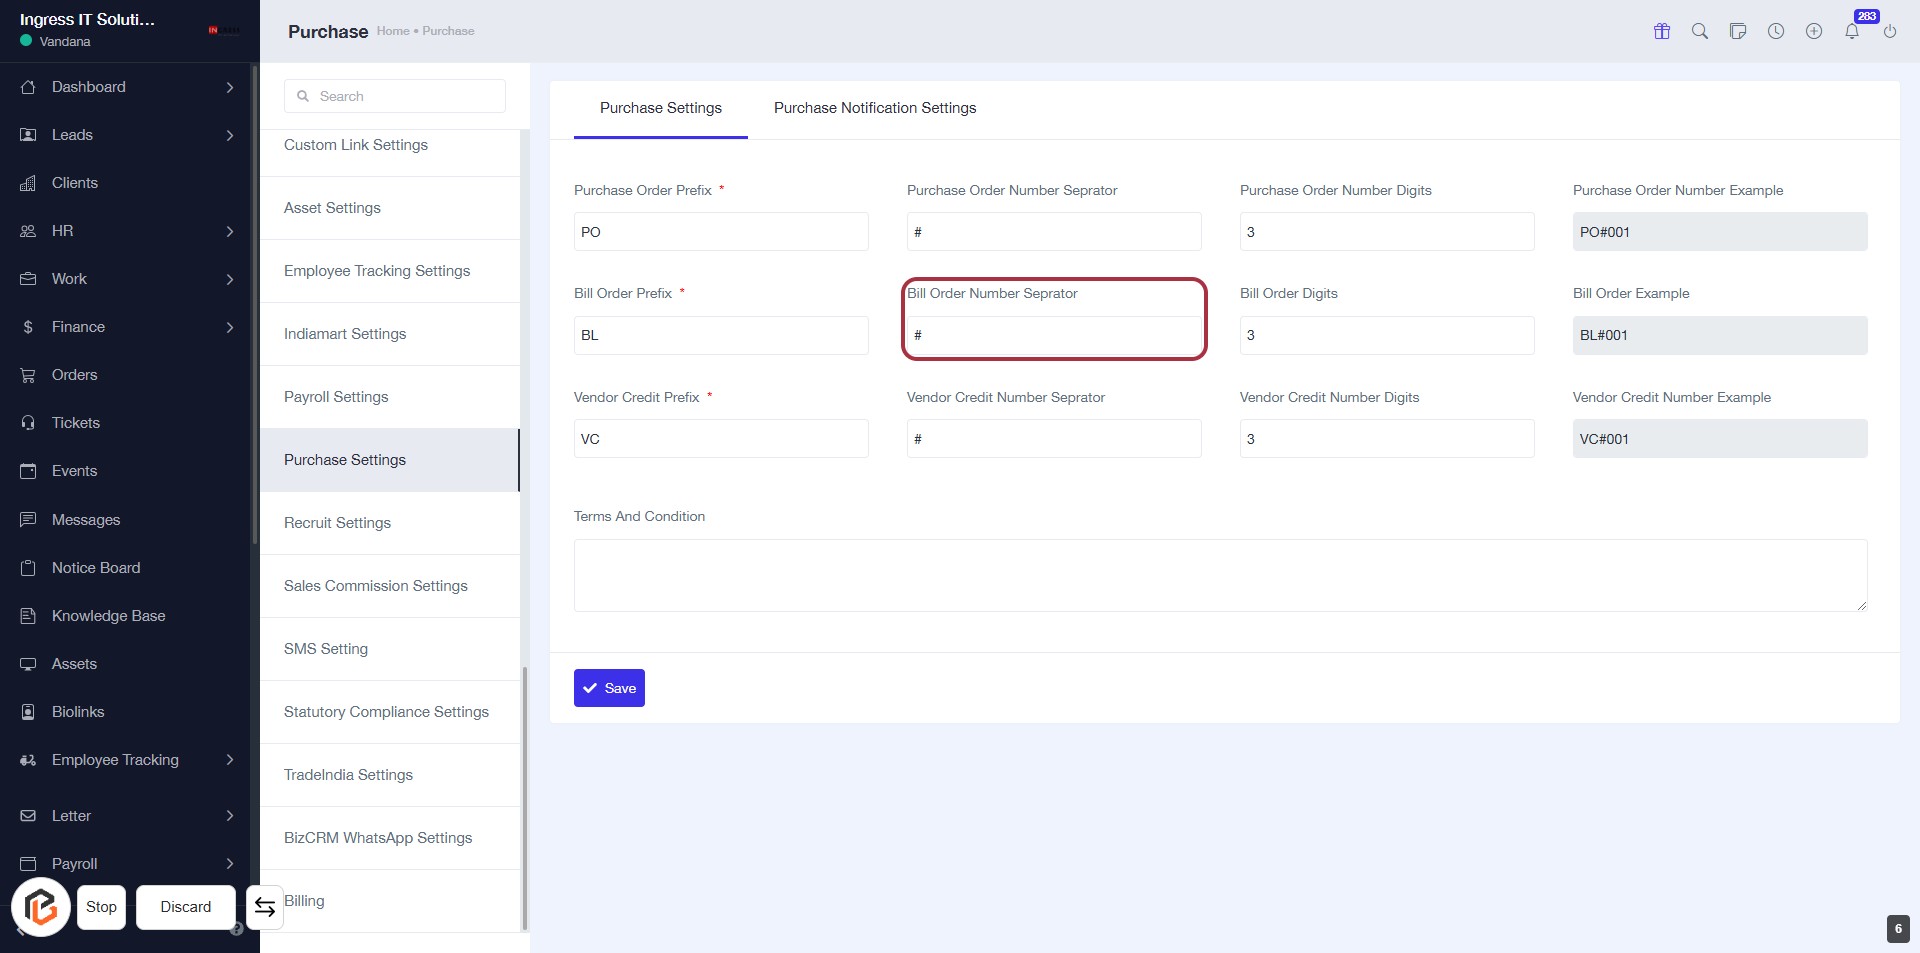Open sticky notes icon in the top bar
The width and height of the screenshot is (1920, 953).
1738,31
